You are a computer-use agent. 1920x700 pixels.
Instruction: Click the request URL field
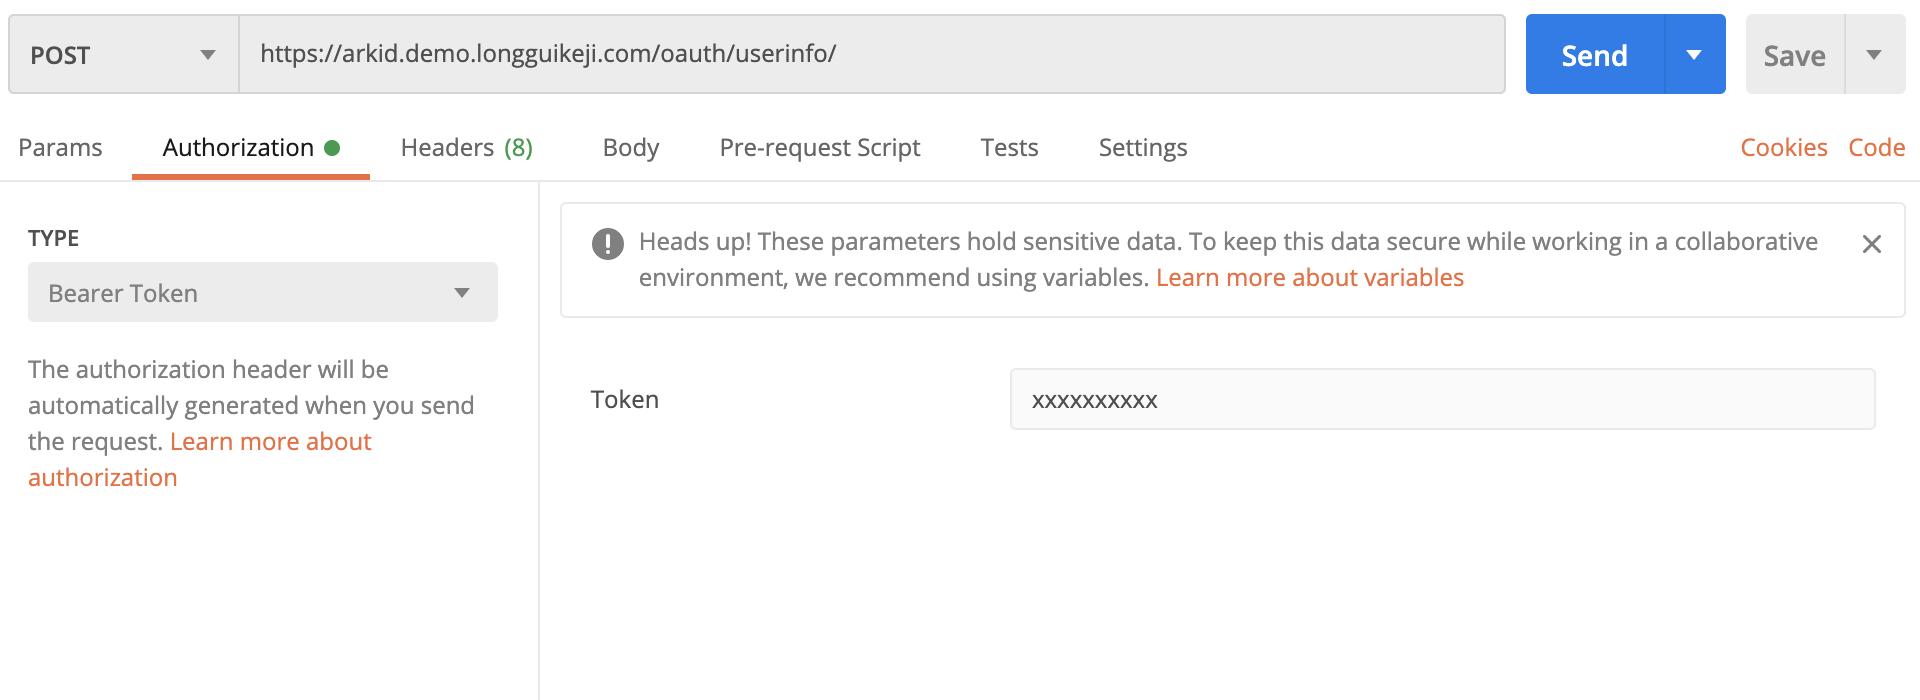pos(870,54)
